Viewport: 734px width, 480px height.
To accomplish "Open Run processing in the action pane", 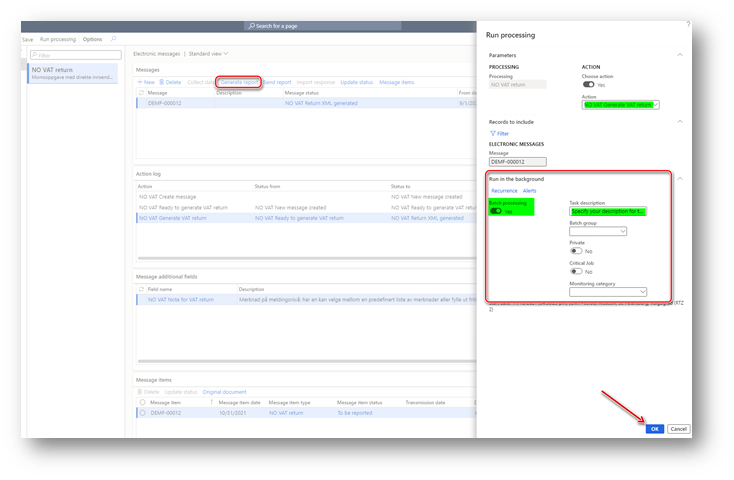I will [x=58, y=39].
